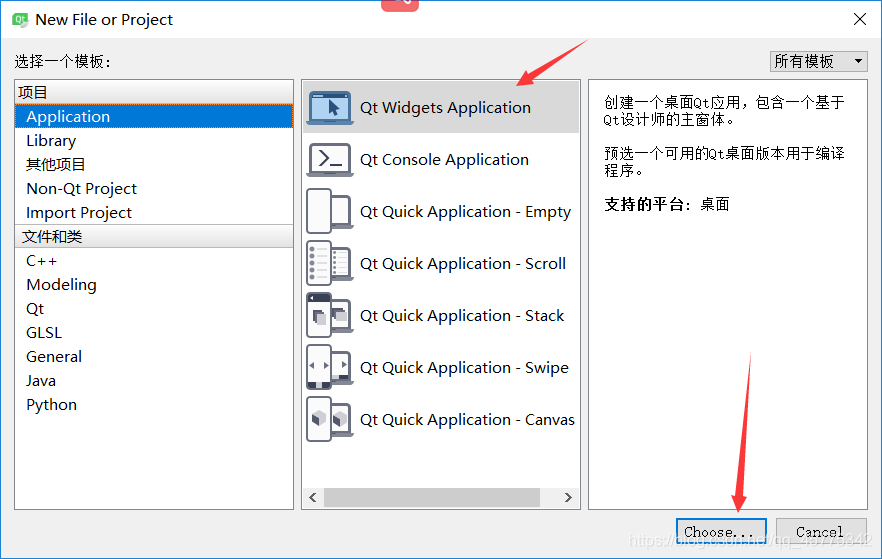
Task: Click the template list right scroll arrow
Action: [568, 497]
